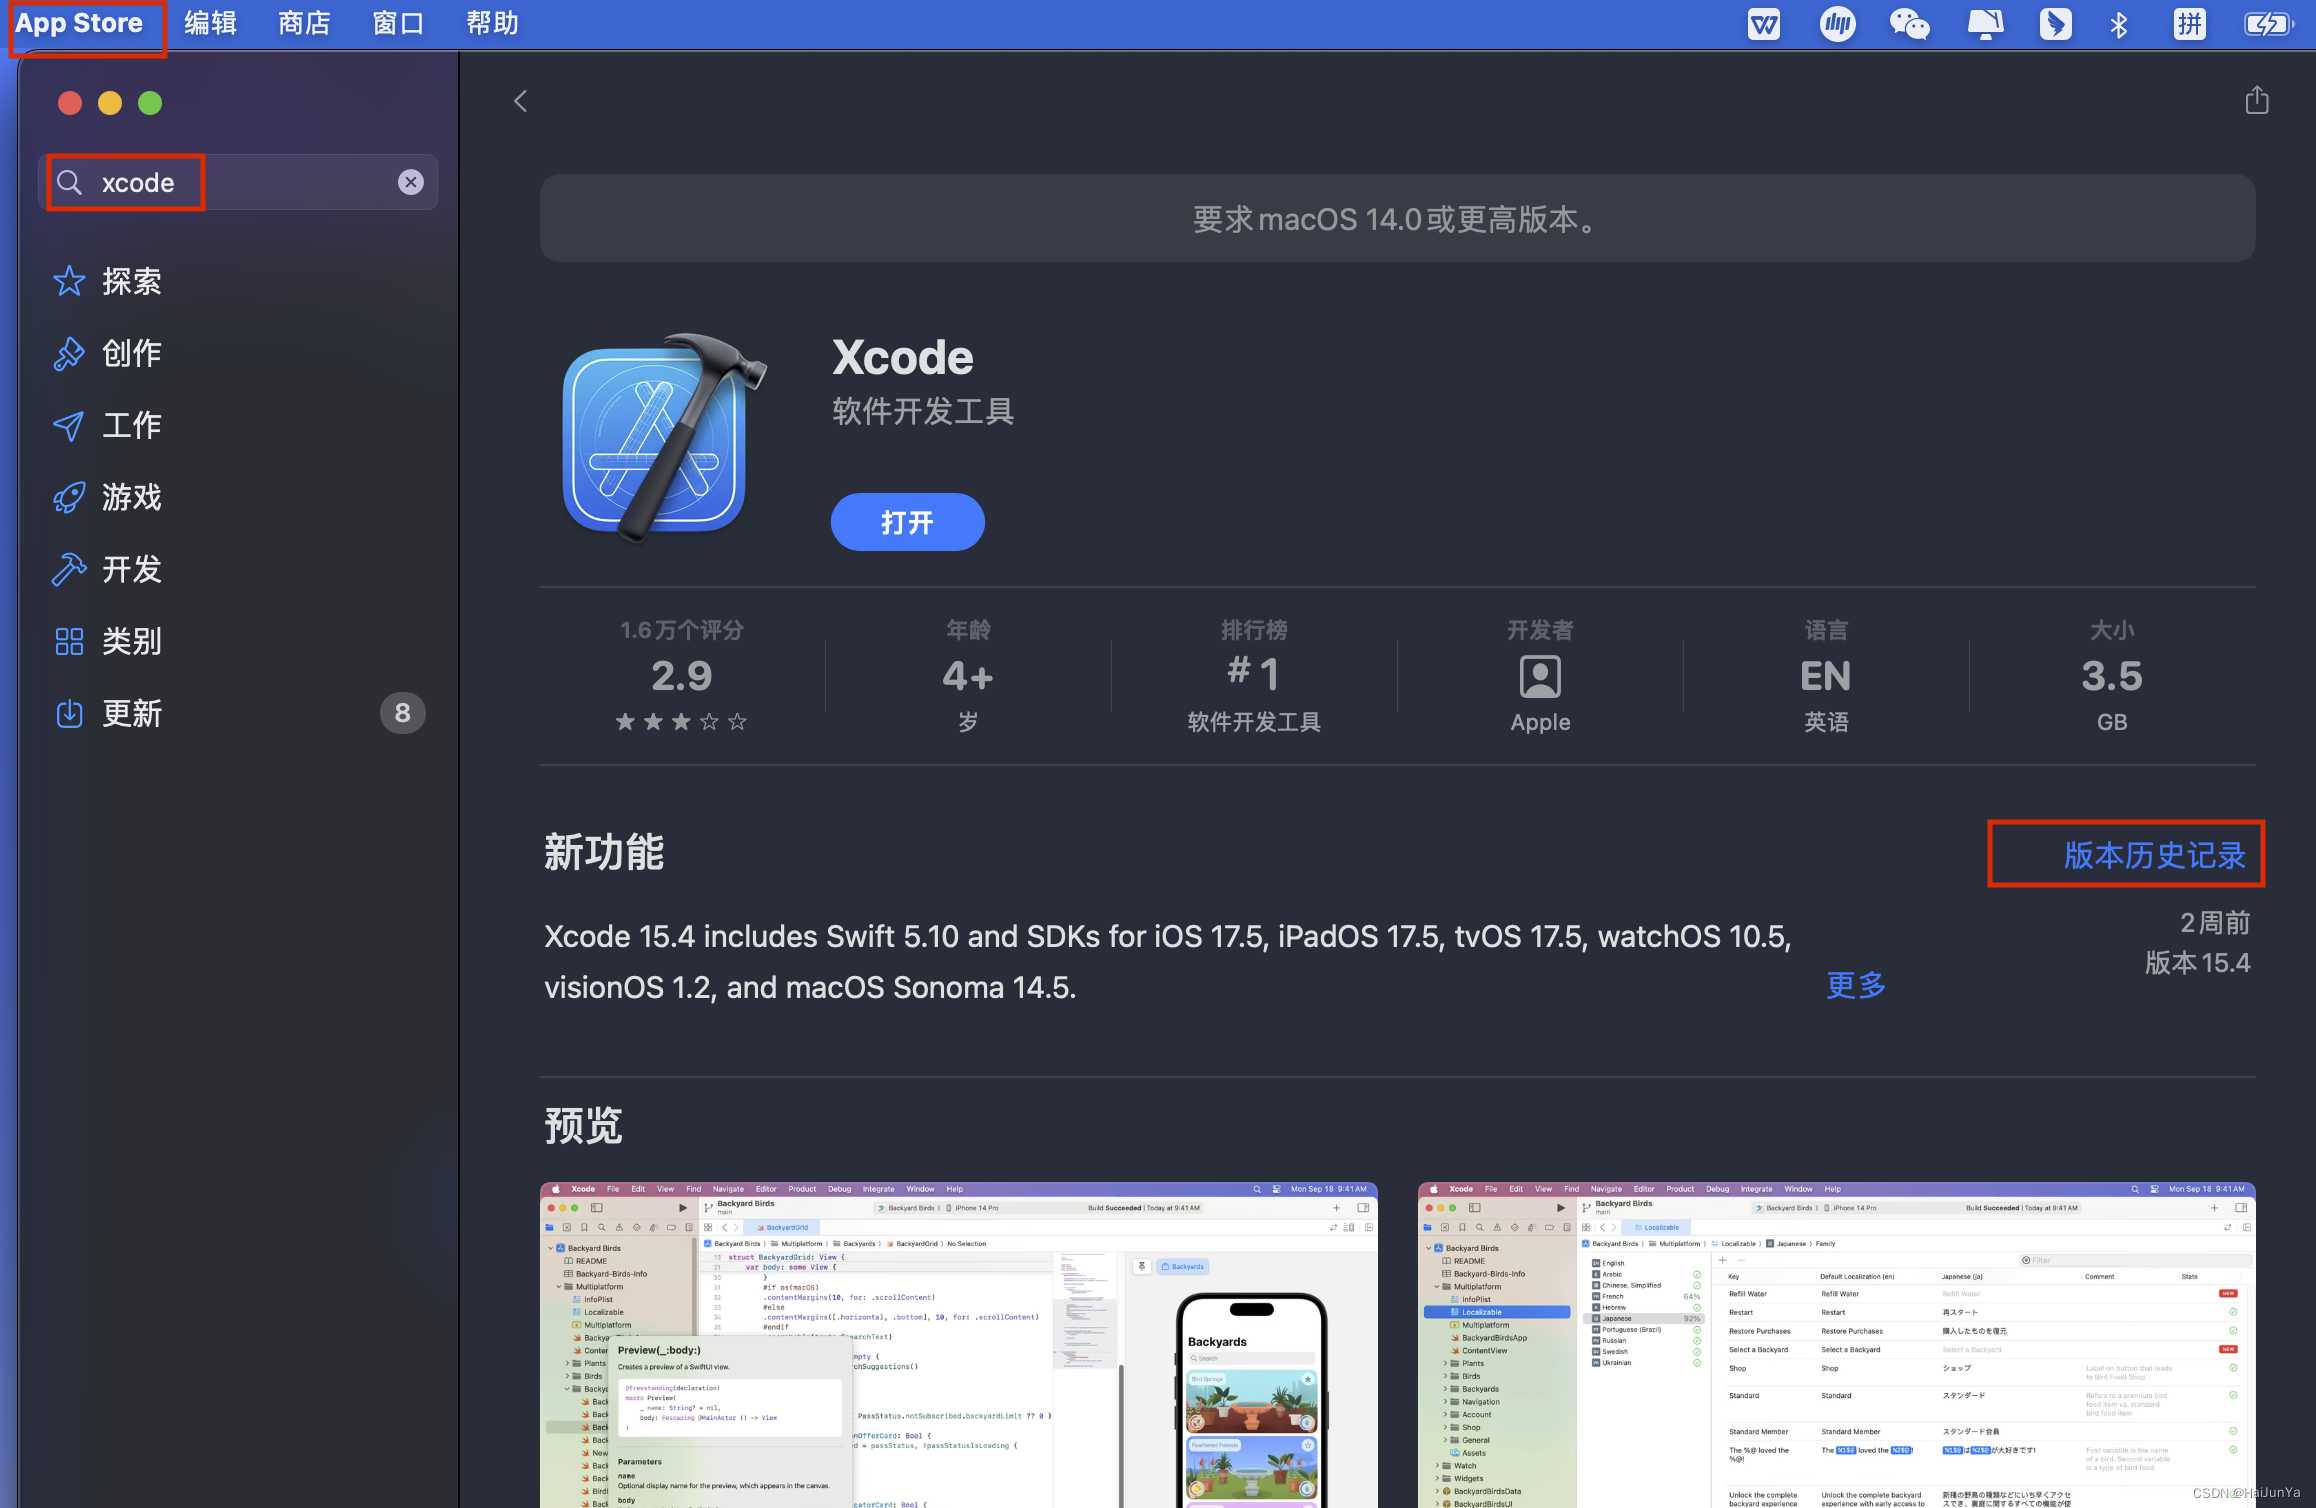The image size is (2316, 1508).
Task: Click the 拼 input method icon
Action: [x=2190, y=24]
